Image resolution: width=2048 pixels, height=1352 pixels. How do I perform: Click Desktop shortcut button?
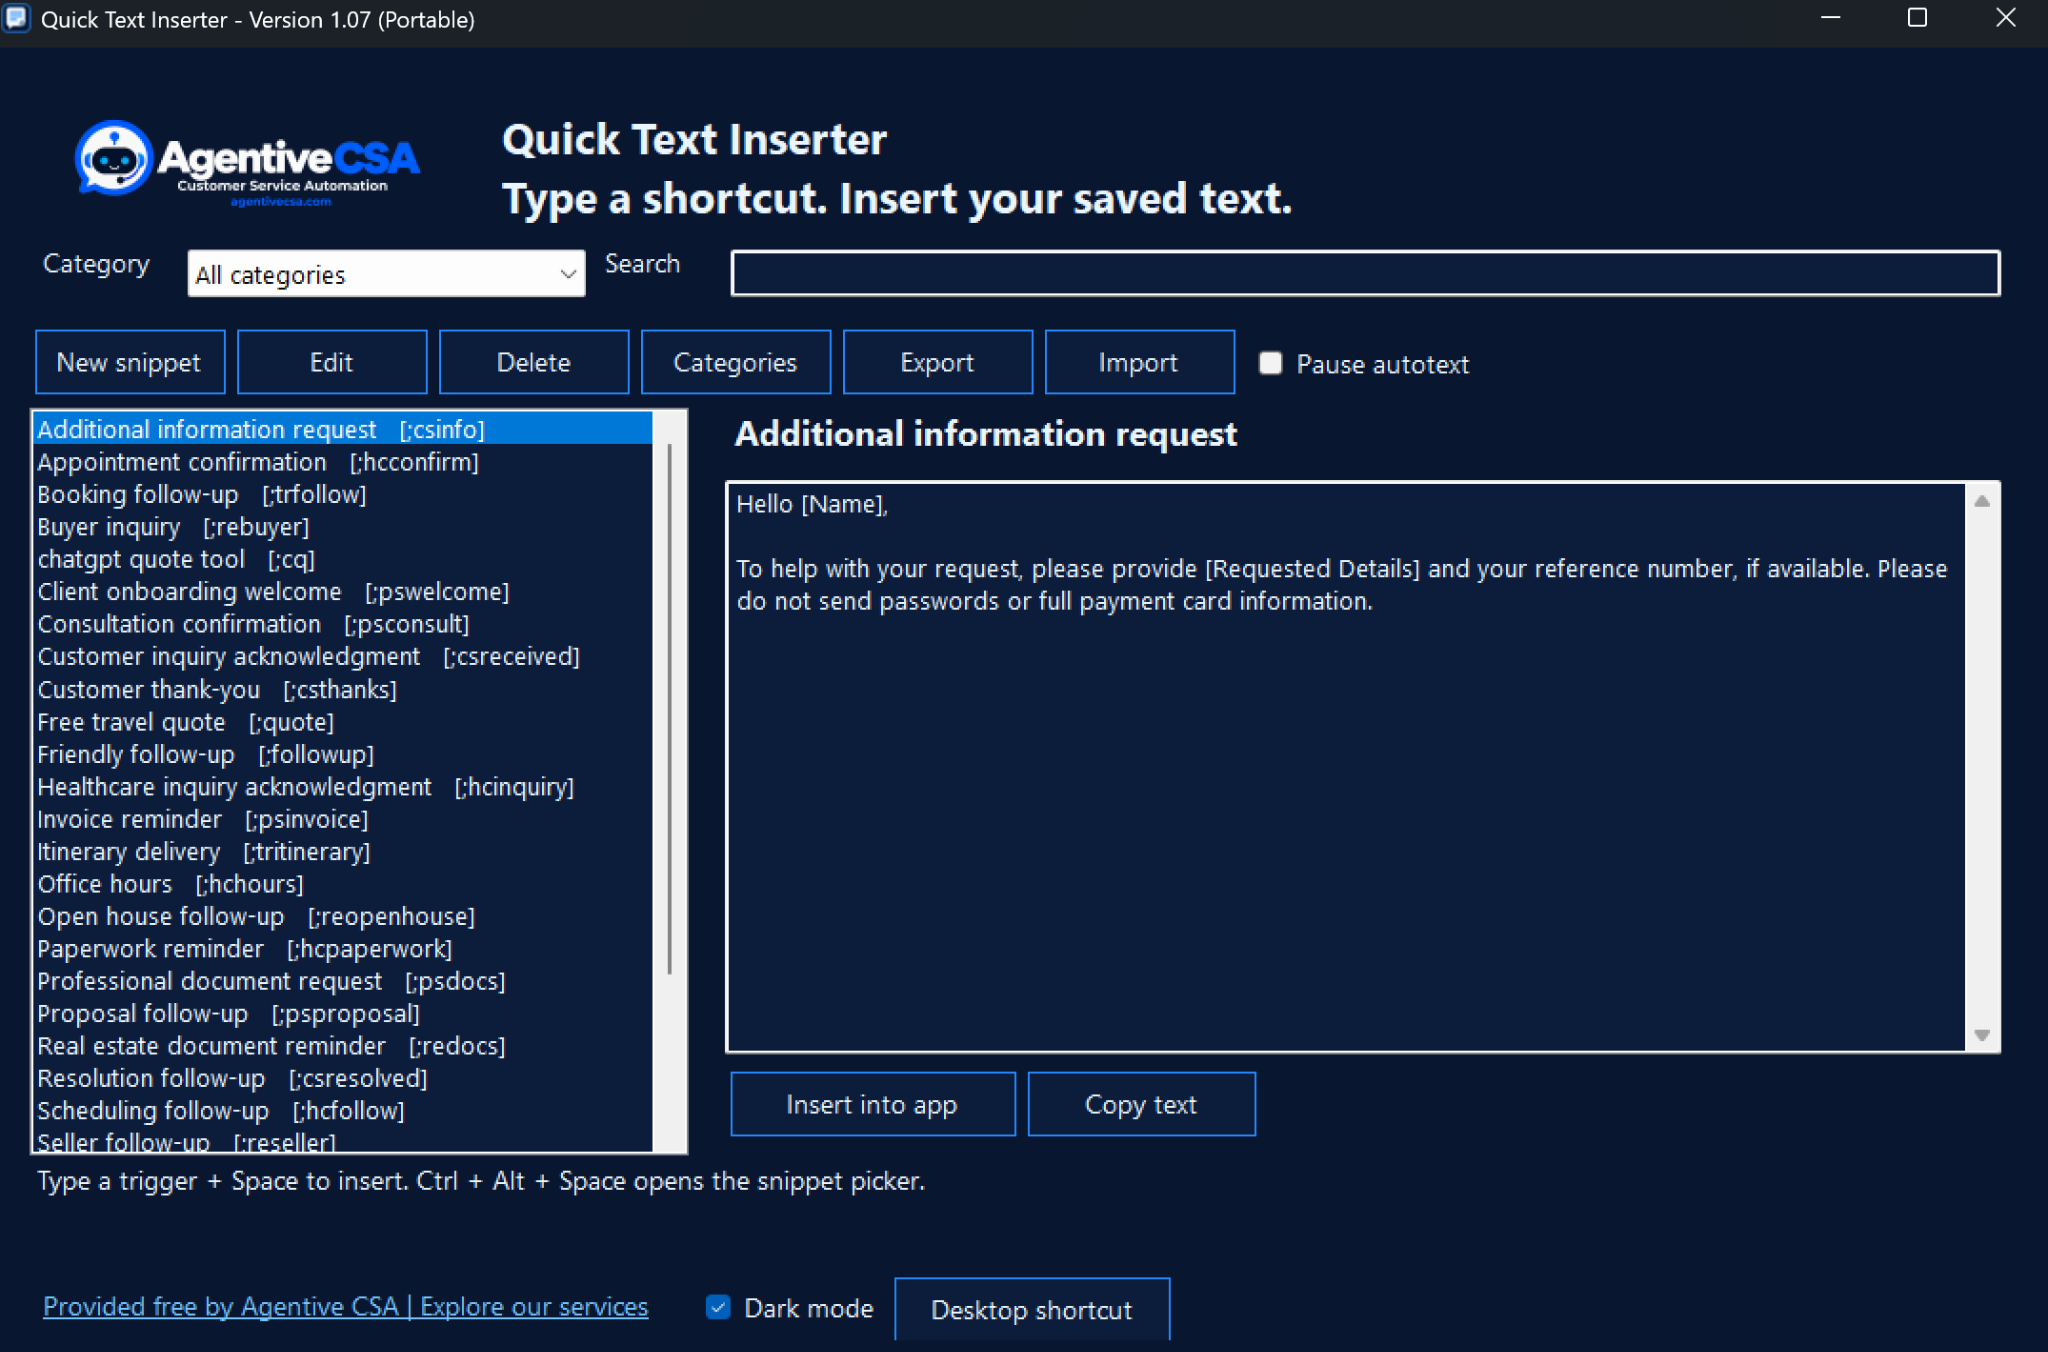tap(1032, 1309)
